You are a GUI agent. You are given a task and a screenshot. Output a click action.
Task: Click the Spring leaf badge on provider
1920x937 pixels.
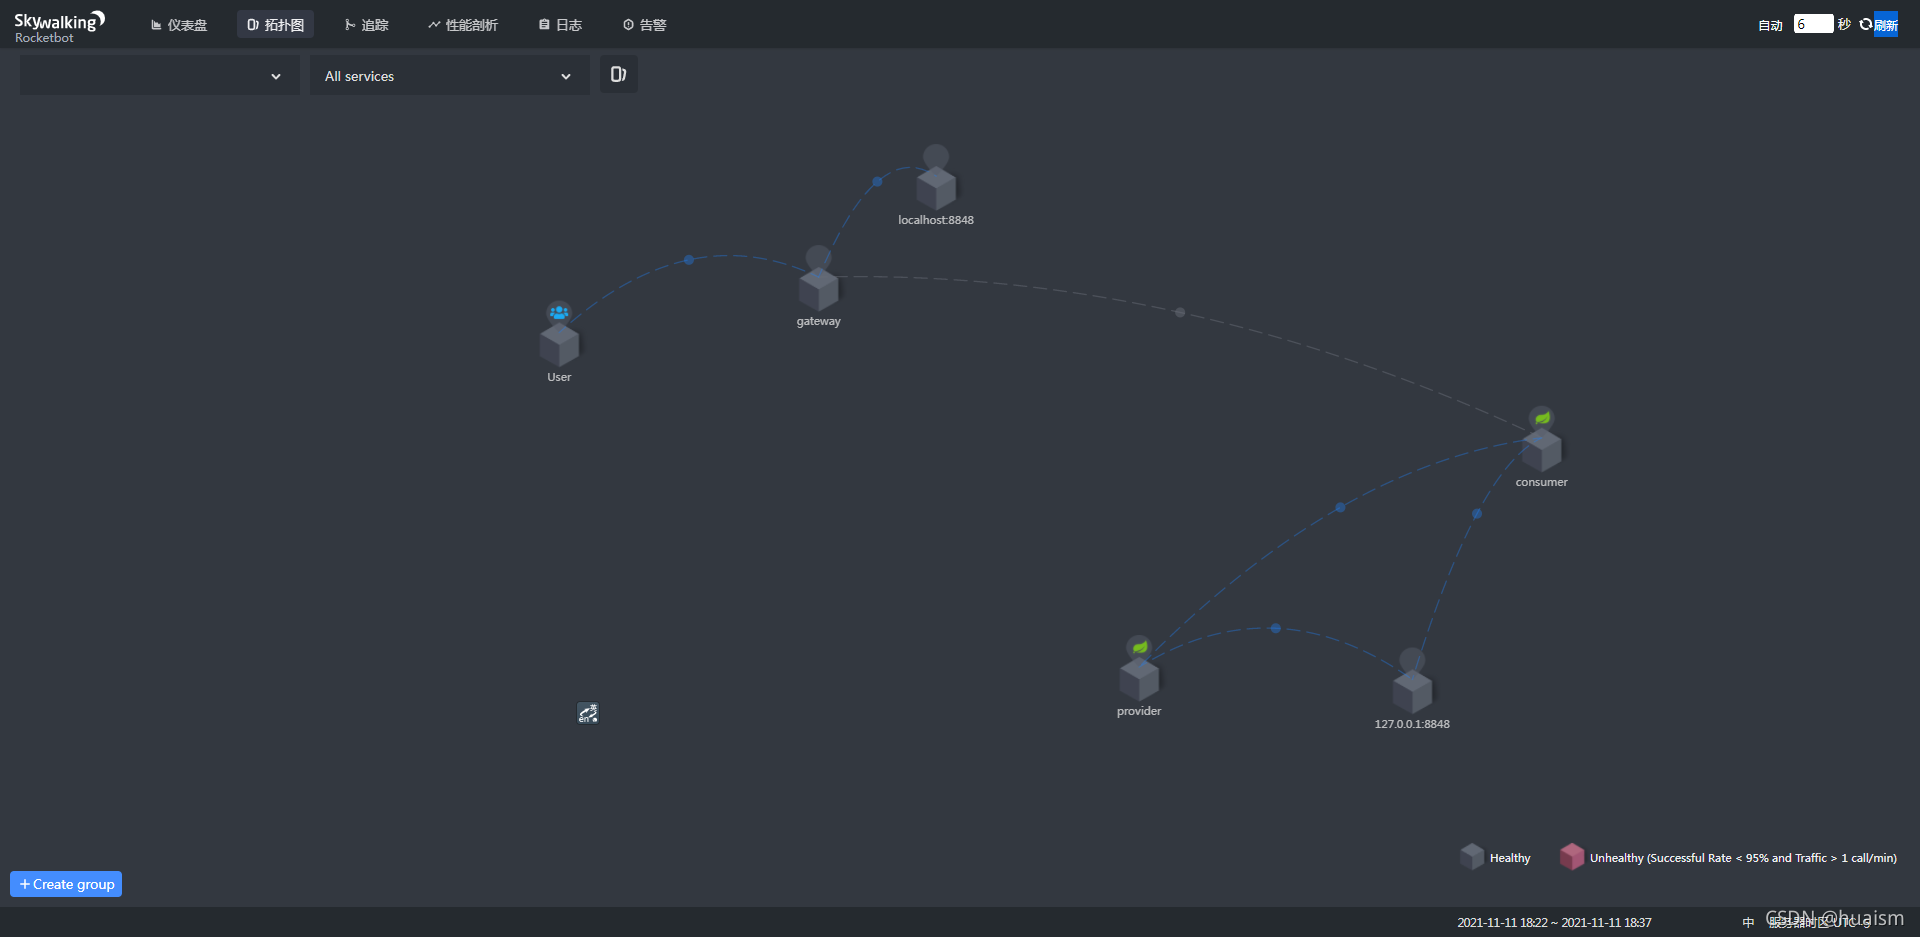1139,647
